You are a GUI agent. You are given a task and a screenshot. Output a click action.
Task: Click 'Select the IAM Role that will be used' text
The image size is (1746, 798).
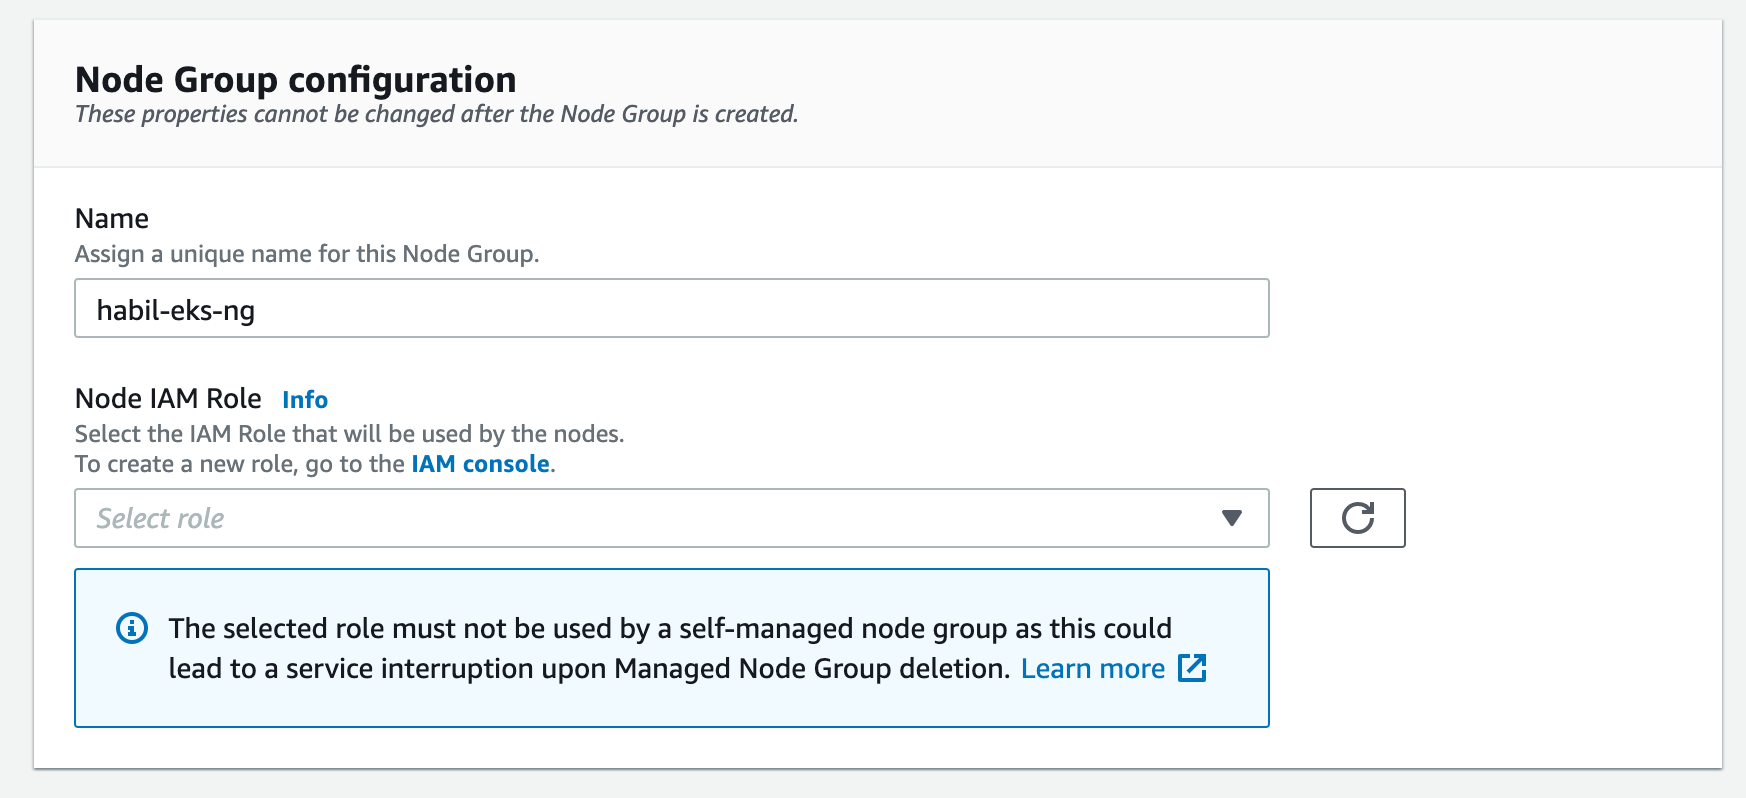[349, 434]
